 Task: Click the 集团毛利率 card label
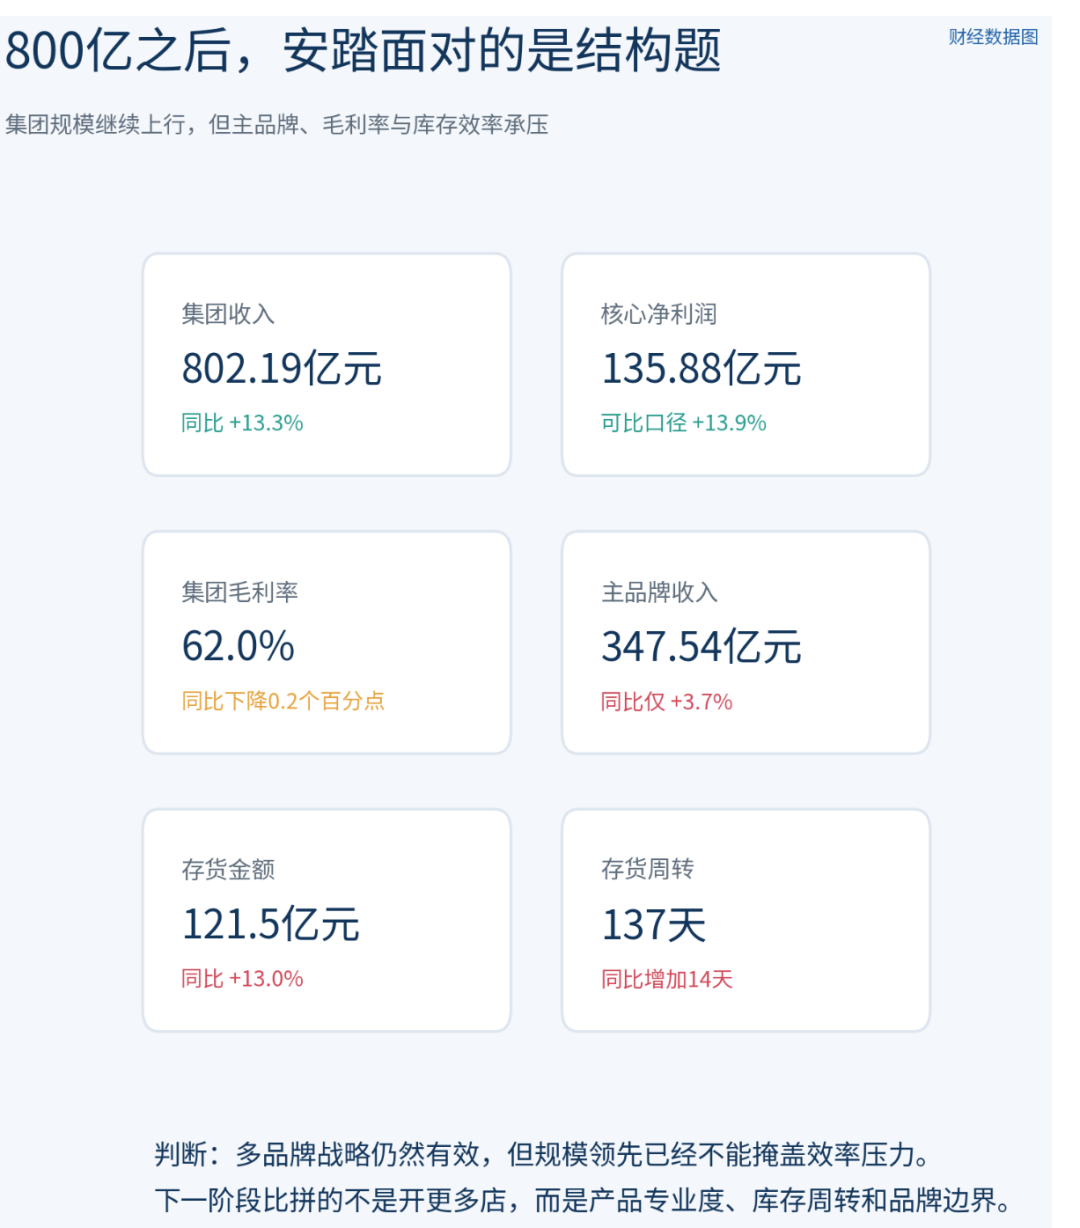[240, 592]
